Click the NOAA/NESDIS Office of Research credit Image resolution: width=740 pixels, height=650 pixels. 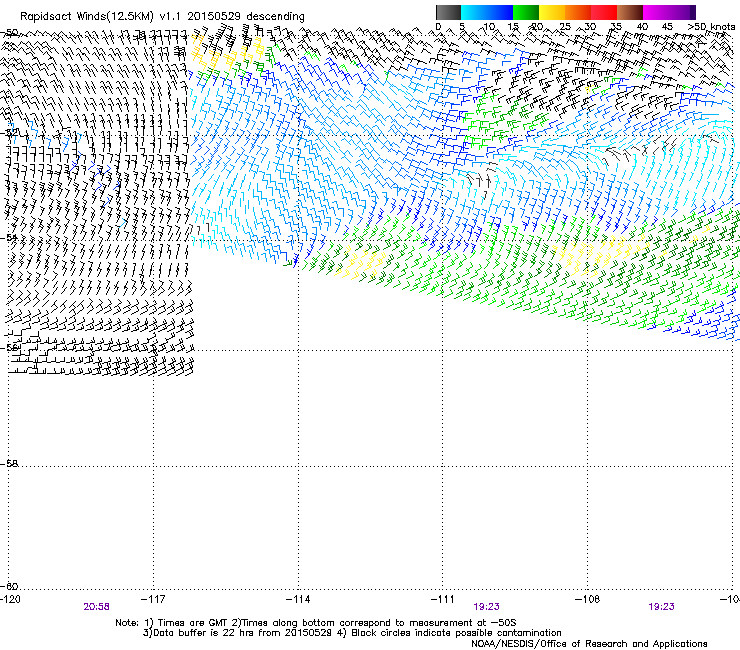[x=589, y=644]
